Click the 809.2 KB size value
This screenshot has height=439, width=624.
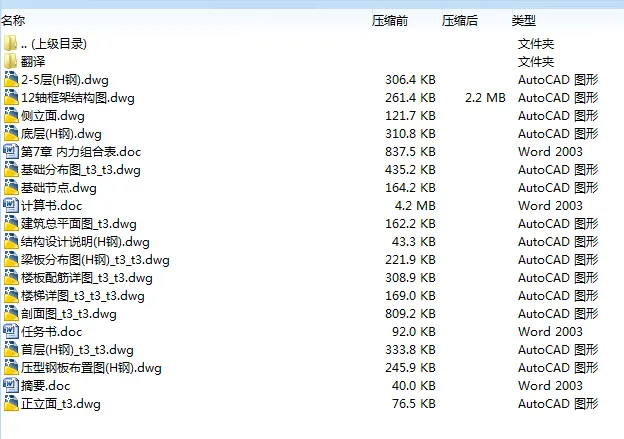[x=410, y=314]
